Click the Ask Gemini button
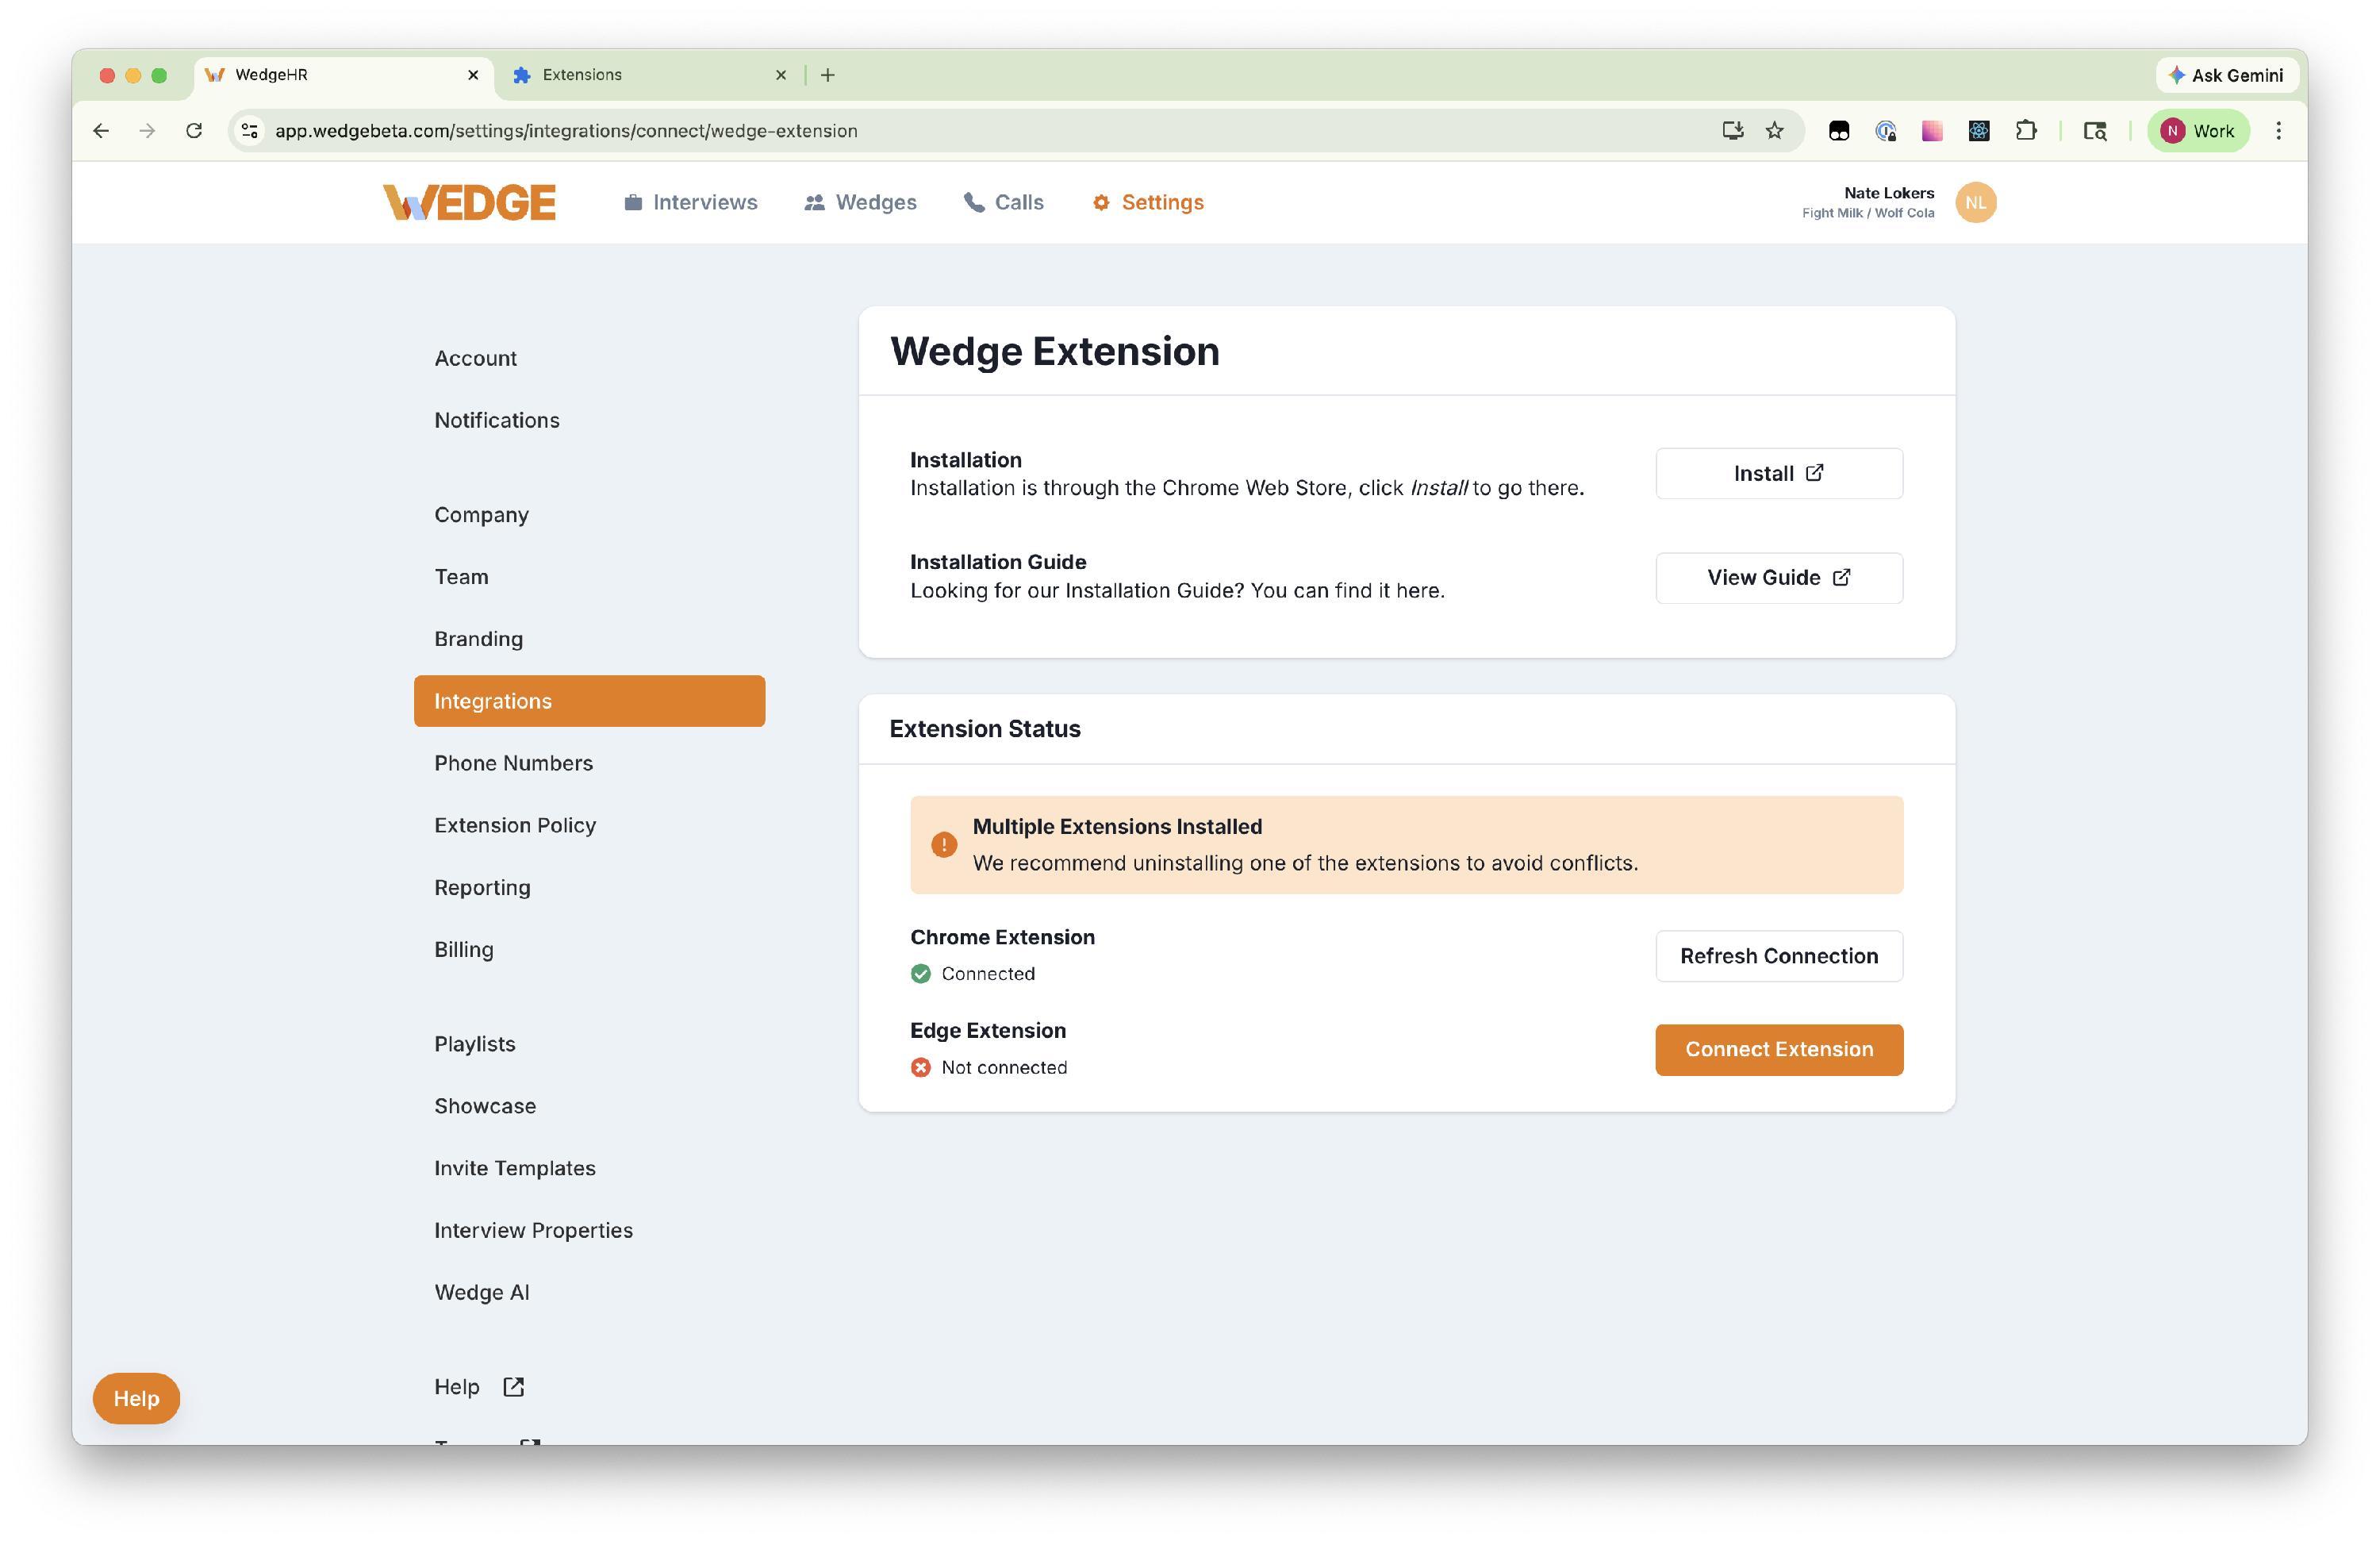 pos(2226,75)
